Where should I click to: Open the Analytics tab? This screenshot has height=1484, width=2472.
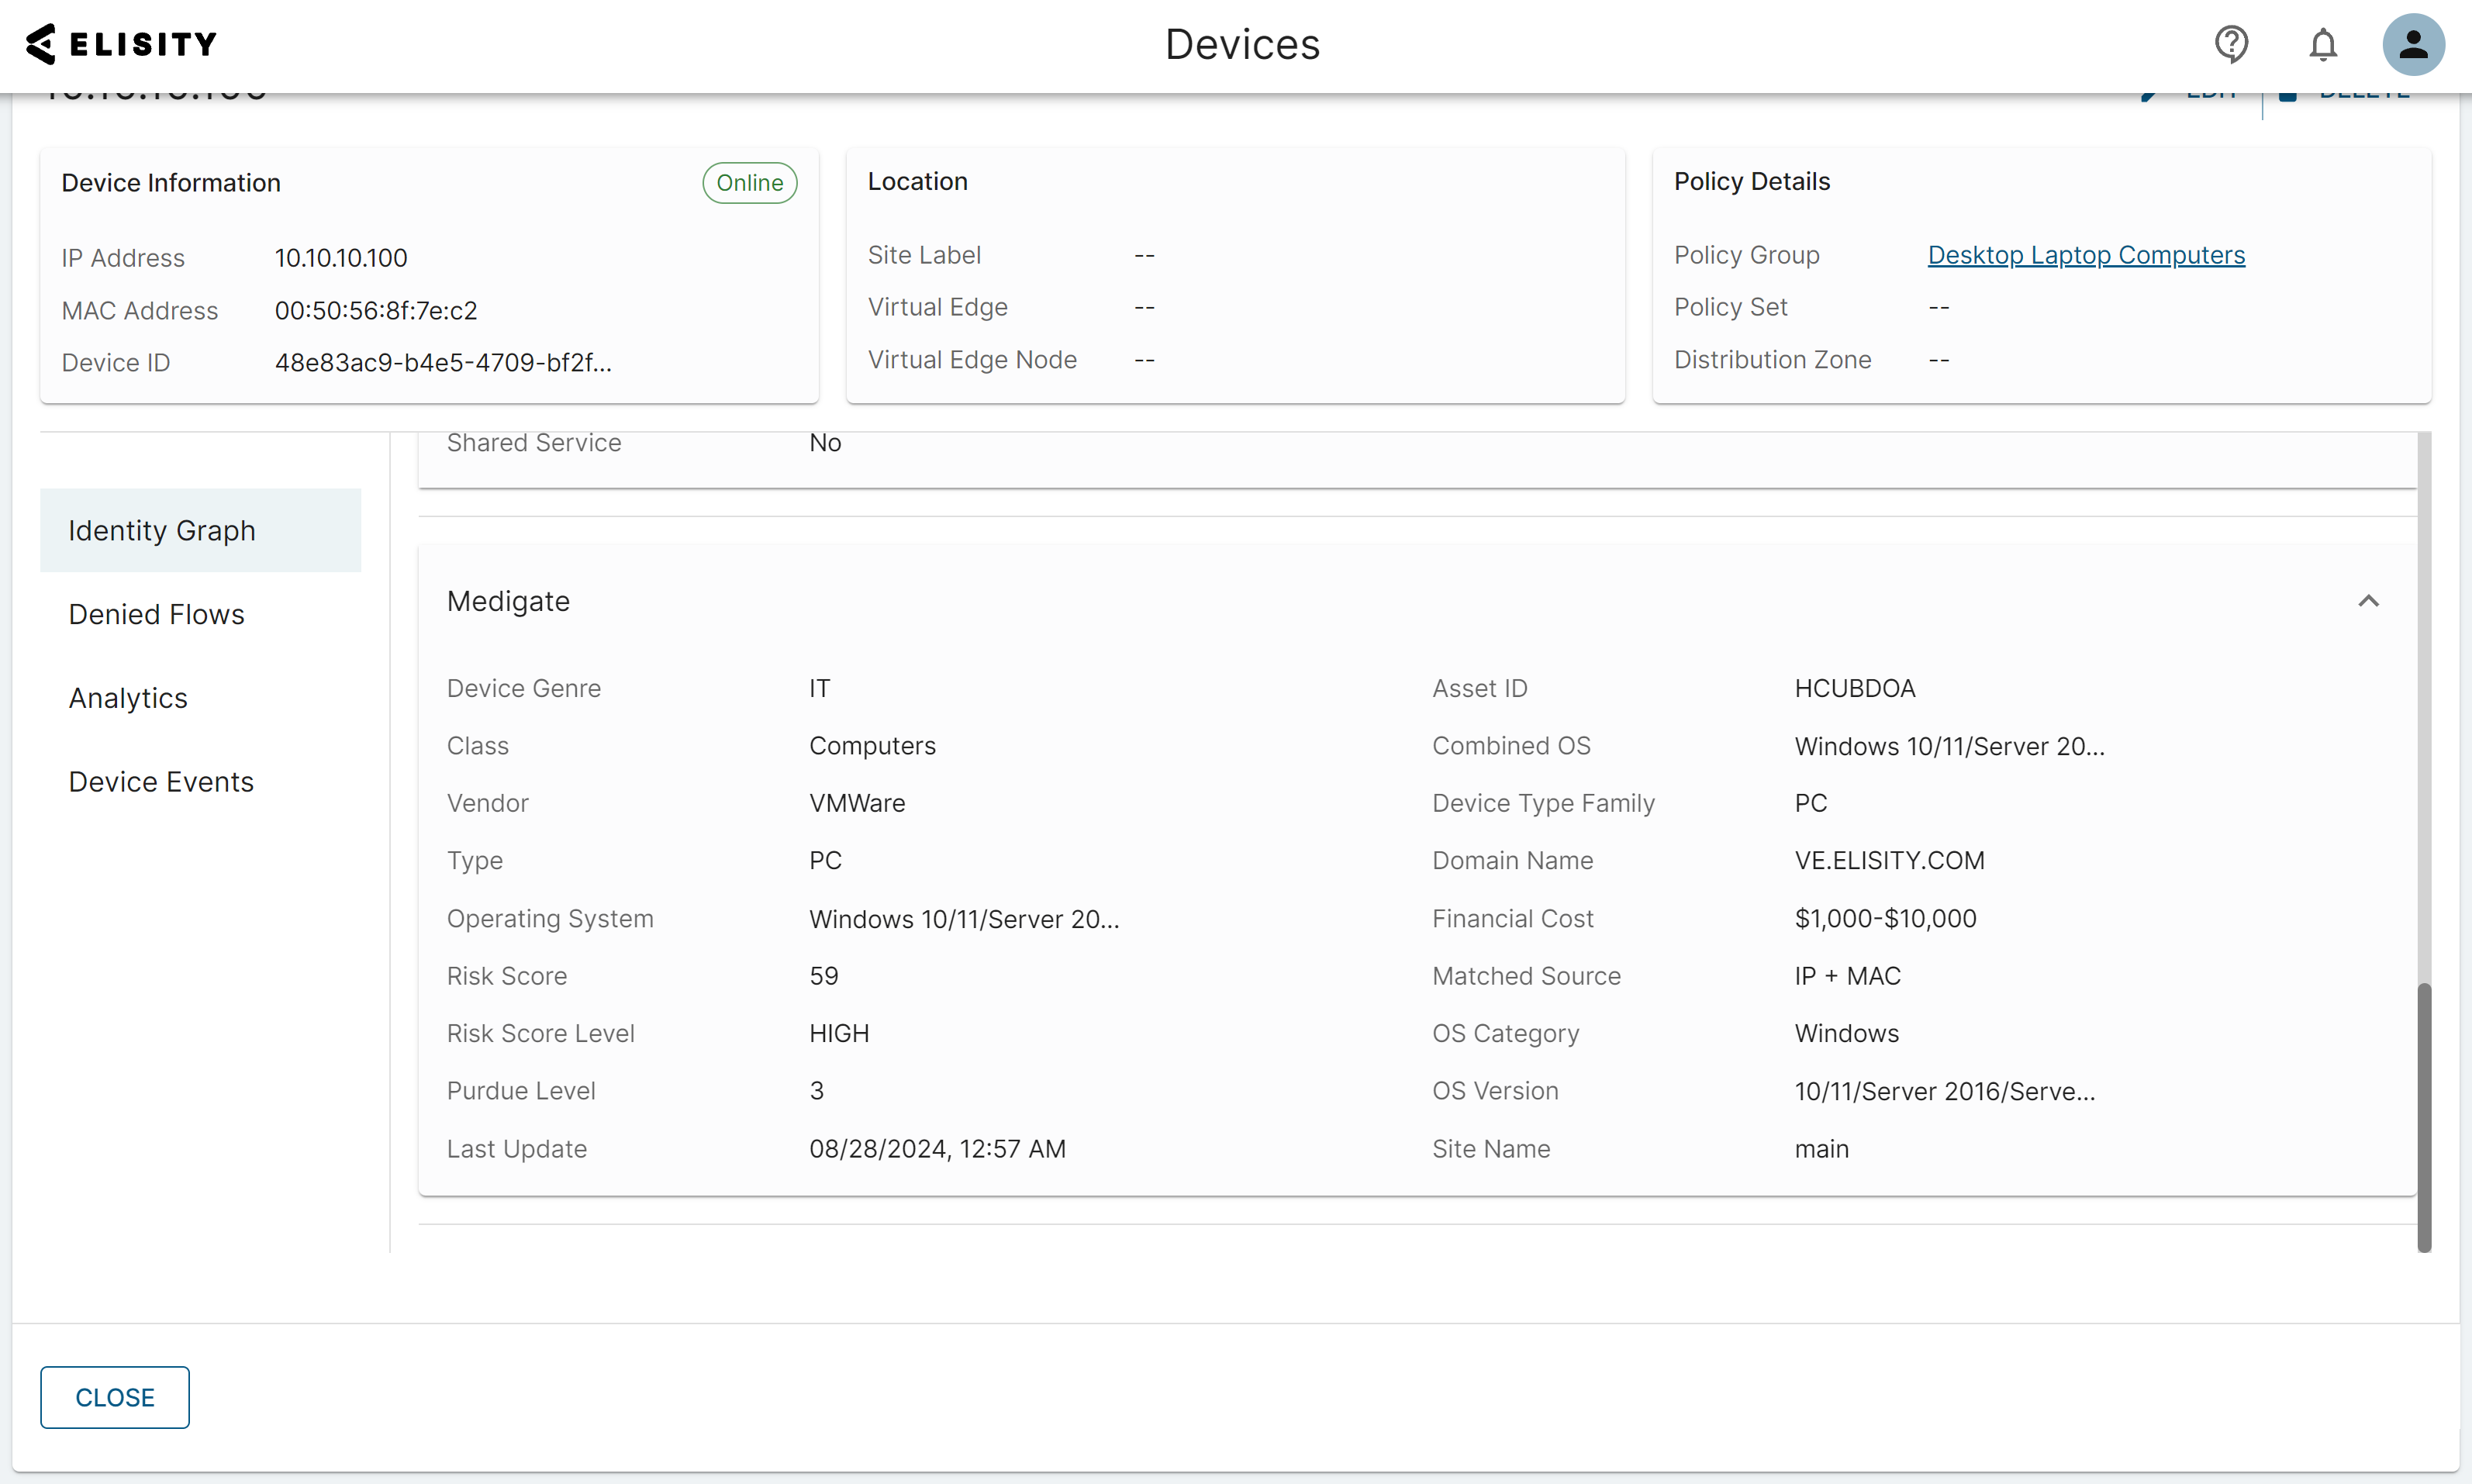(128, 698)
